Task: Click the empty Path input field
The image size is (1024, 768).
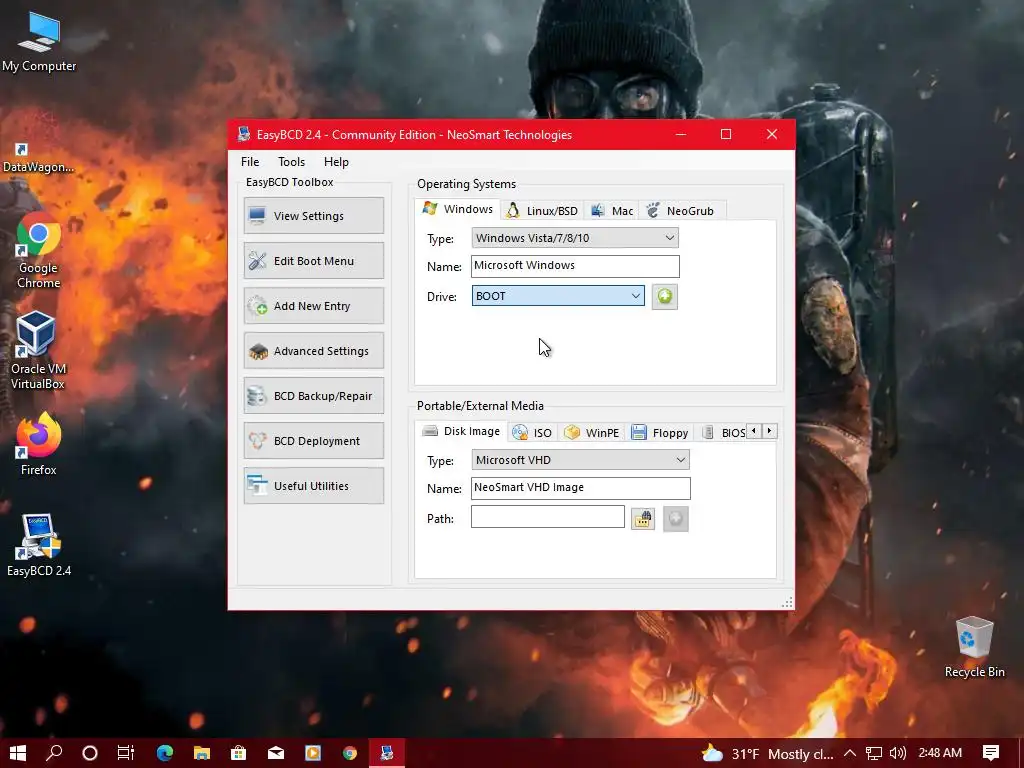Action: tap(548, 517)
